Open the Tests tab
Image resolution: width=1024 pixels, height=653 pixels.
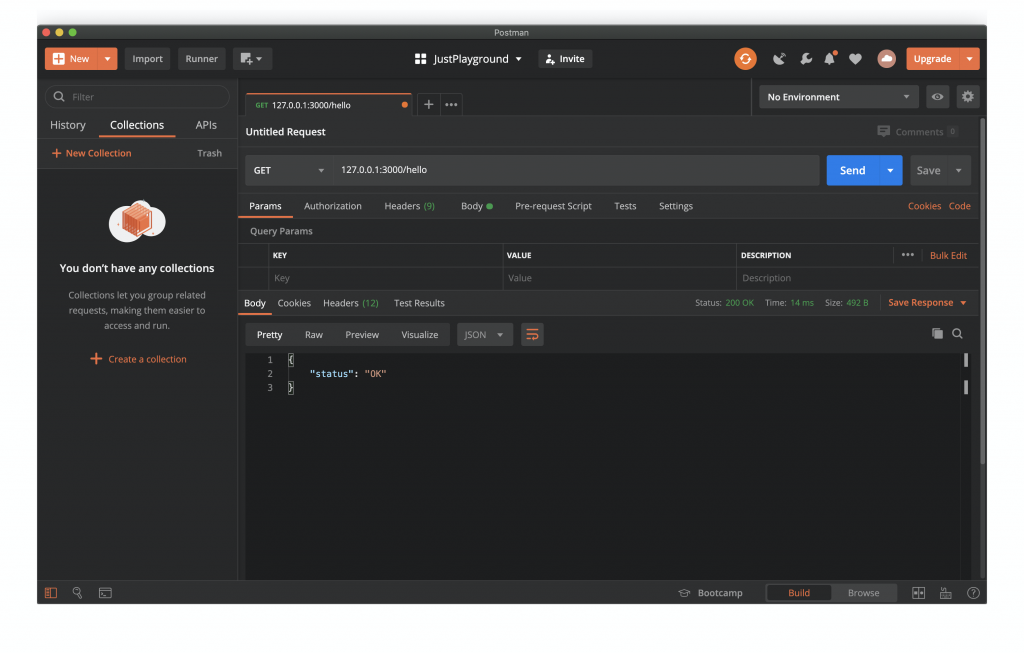[x=625, y=206]
